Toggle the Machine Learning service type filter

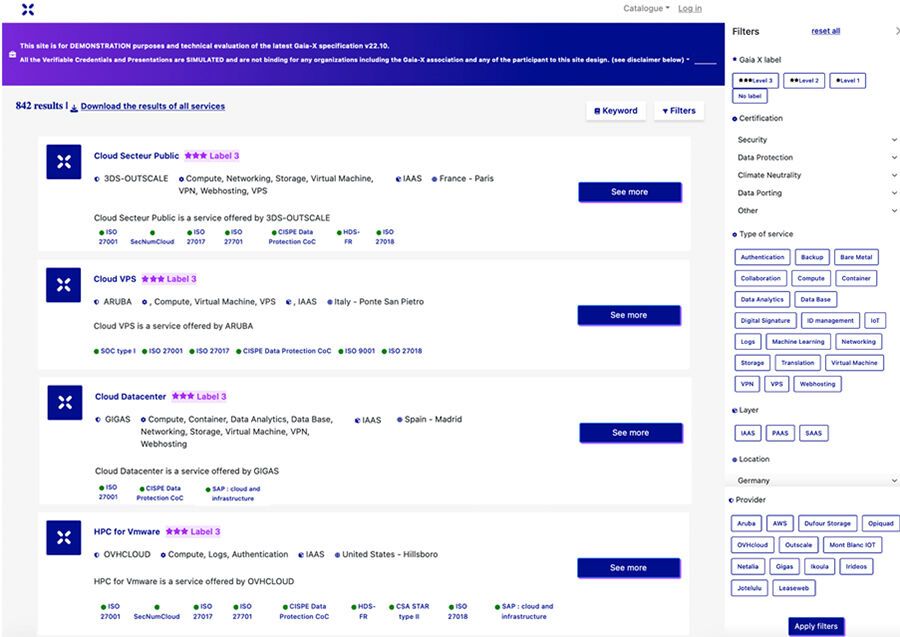(798, 342)
